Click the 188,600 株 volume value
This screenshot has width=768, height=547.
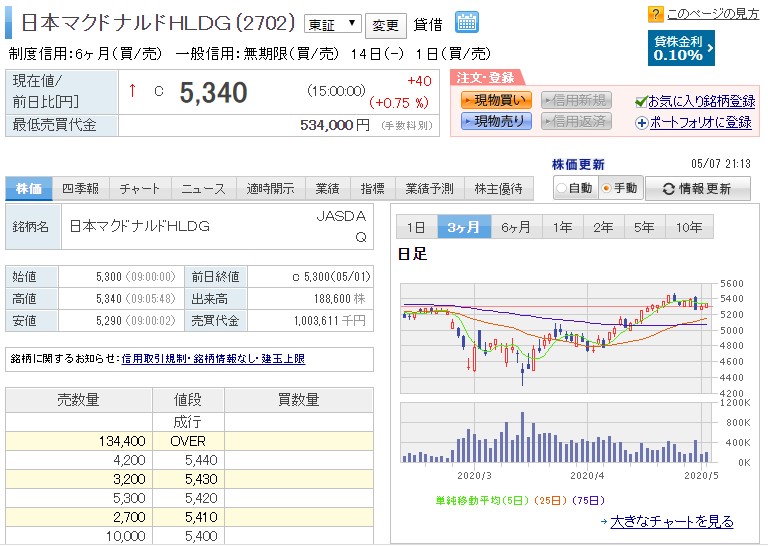(339, 299)
